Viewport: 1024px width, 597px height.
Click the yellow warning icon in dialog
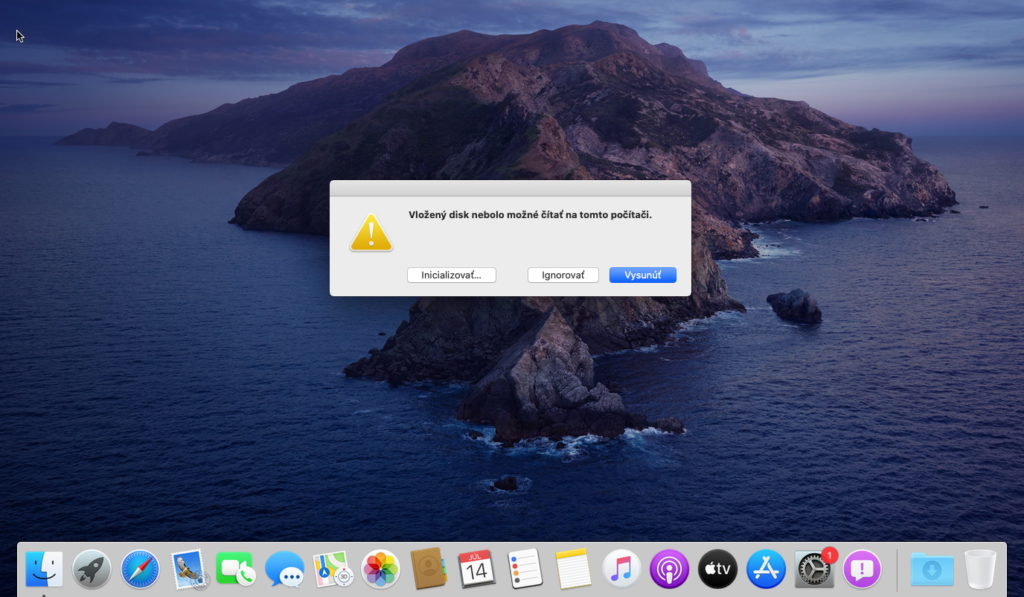371,233
